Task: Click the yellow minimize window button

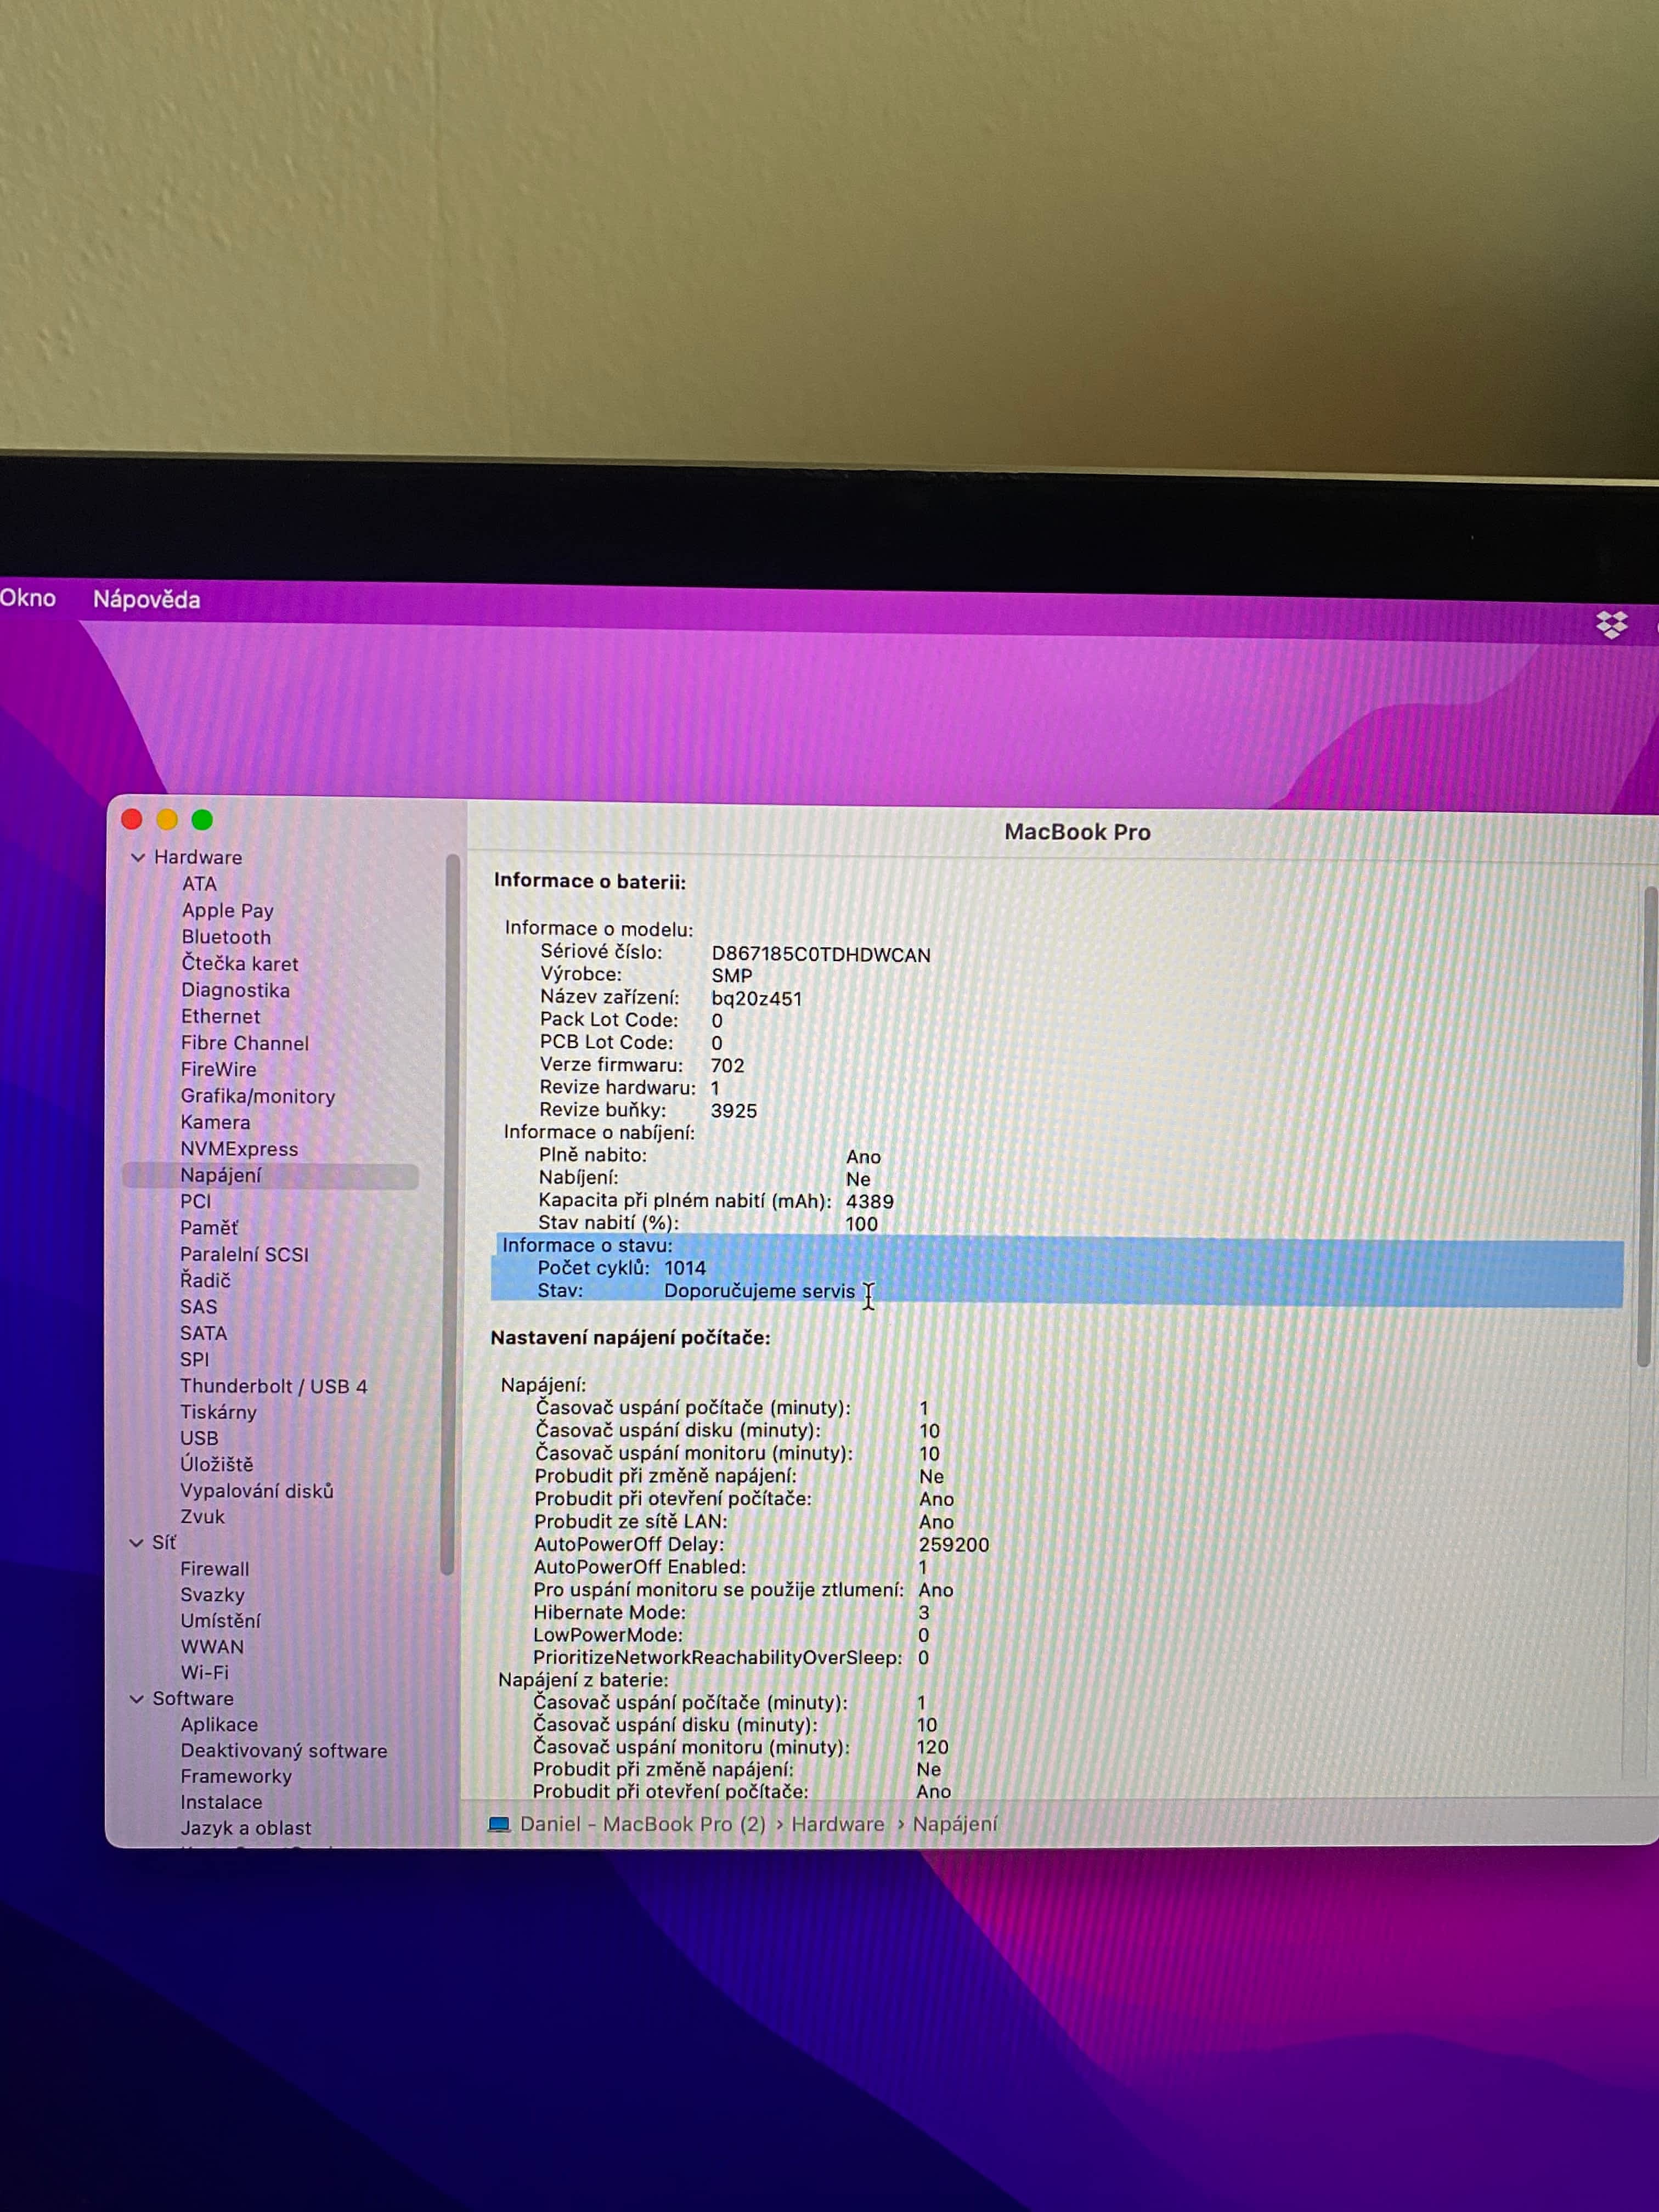Action: click(x=167, y=820)
